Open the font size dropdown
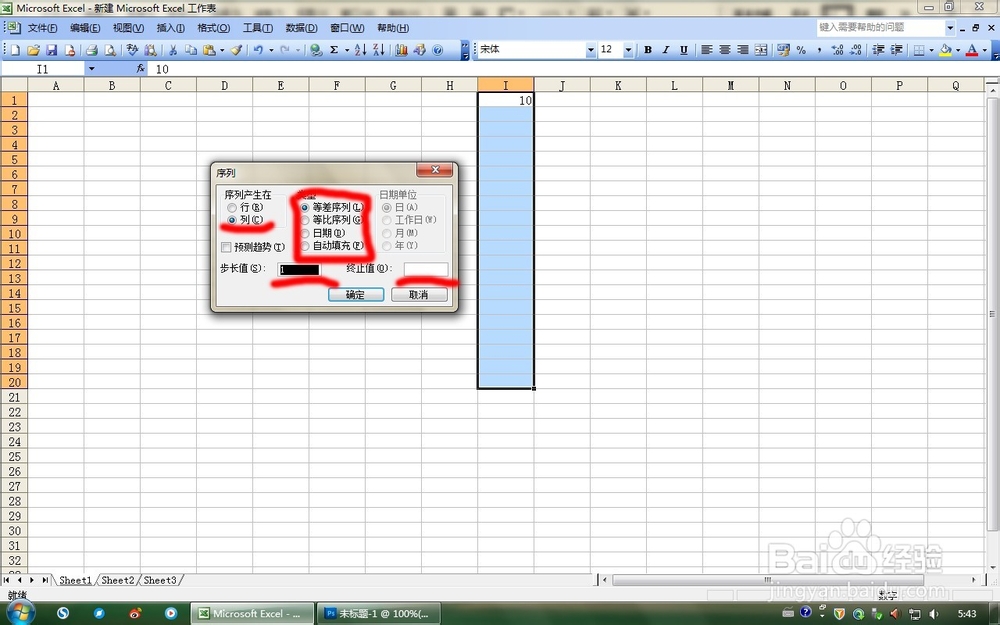The image size is (1000, 625). [628, 50]
